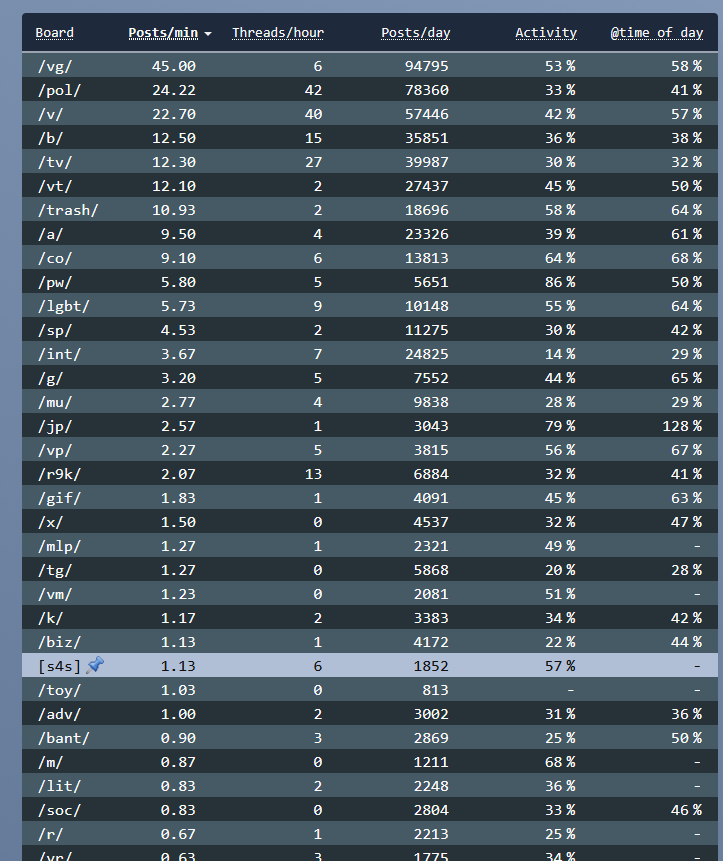This screenshot has width=723, height=861.
Task: Click the 42 threads/hour value for /pol/
Action: (313, 90)
